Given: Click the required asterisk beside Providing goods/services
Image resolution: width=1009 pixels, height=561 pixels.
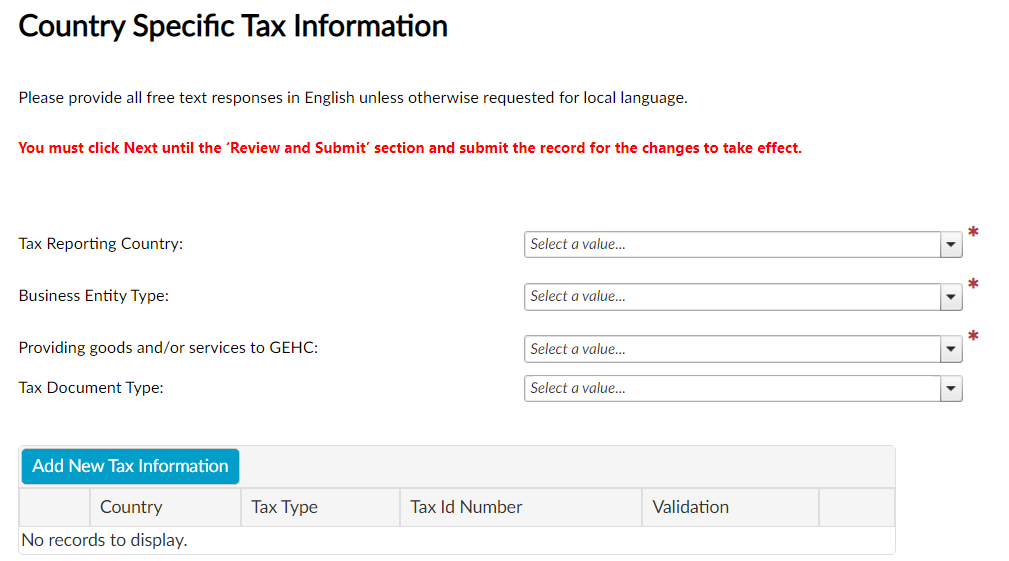Looking at the screenshot, I should 973,336.
